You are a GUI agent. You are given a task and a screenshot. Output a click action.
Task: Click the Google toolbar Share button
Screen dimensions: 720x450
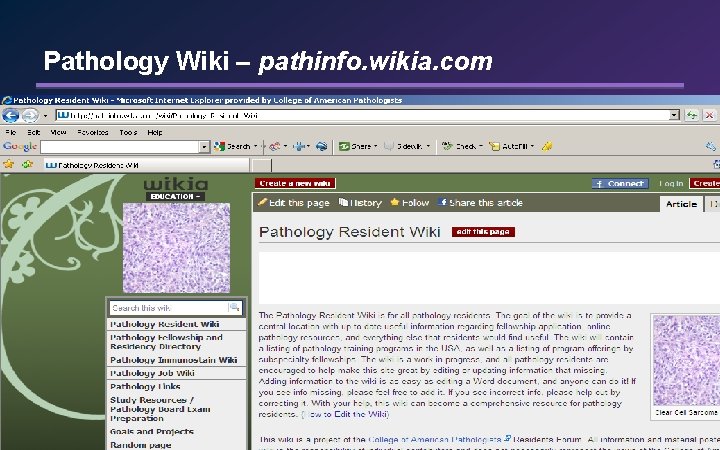355,146
